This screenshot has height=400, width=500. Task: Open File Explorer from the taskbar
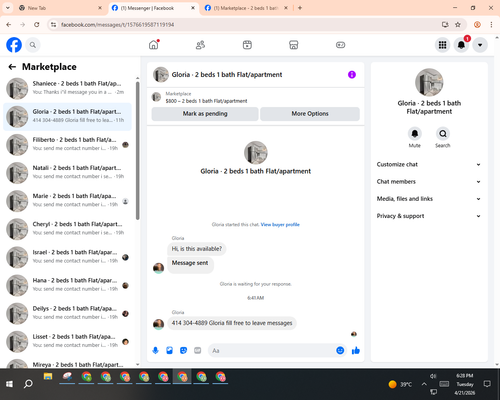(x=48, y=377)
